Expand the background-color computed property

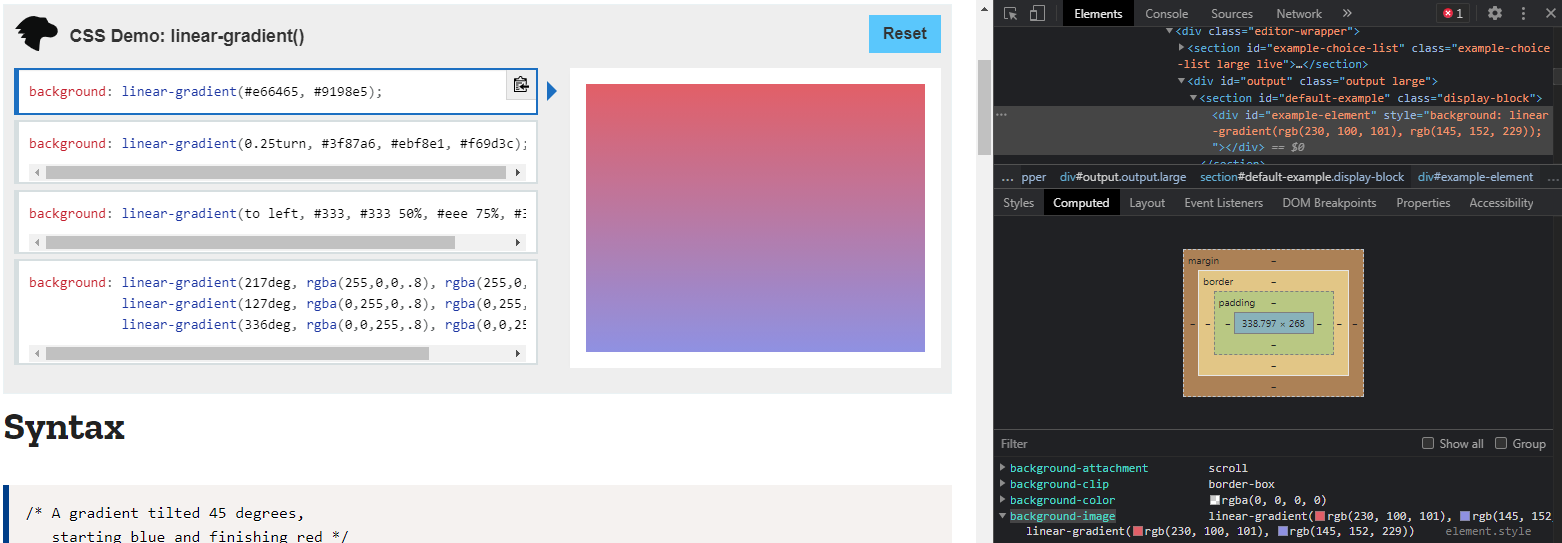(1003, 500)
